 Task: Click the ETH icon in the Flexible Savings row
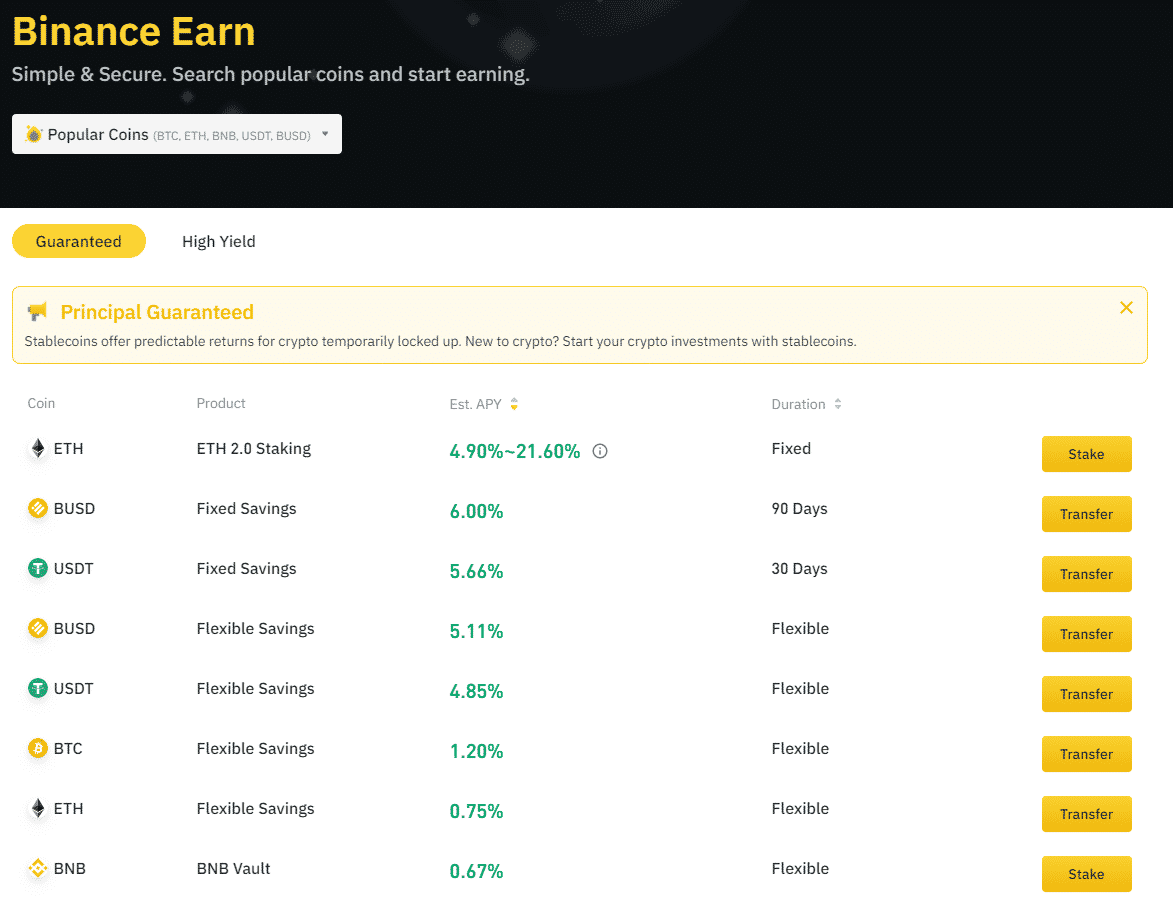click(38, 809)
